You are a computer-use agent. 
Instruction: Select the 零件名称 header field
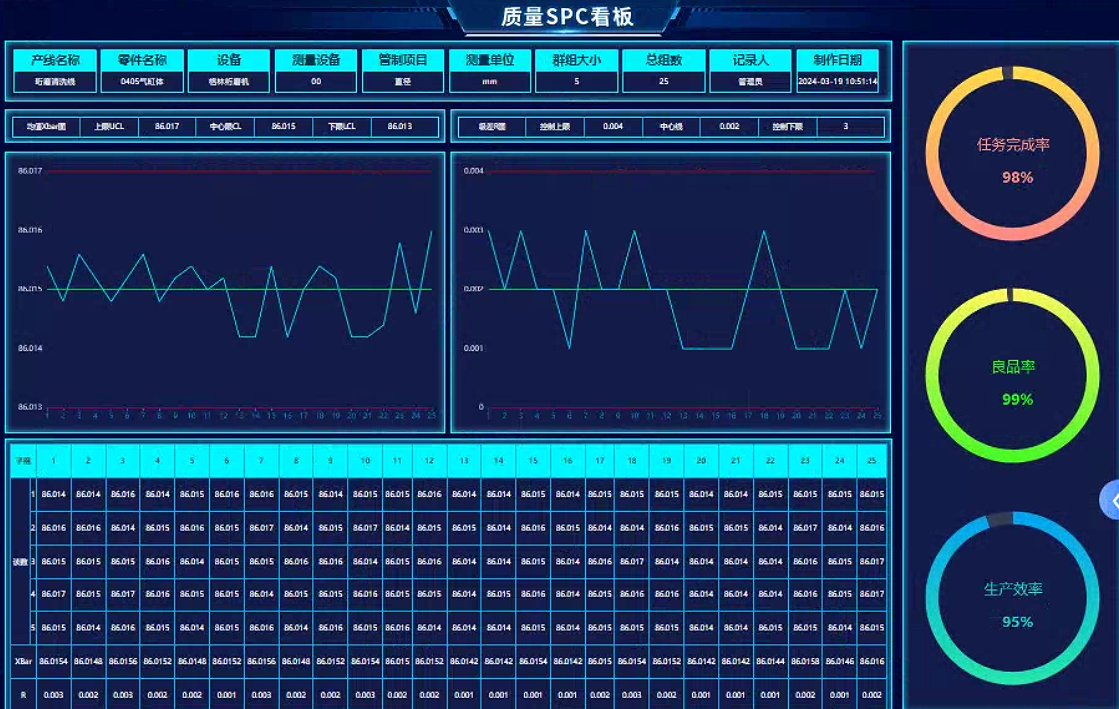tap(142, 60)
